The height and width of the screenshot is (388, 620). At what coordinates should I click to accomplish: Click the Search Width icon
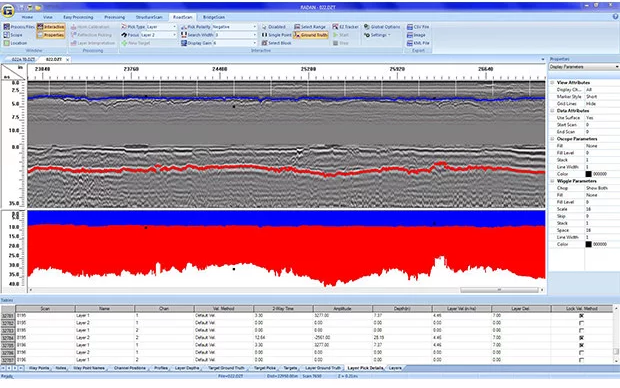(184, 35)
